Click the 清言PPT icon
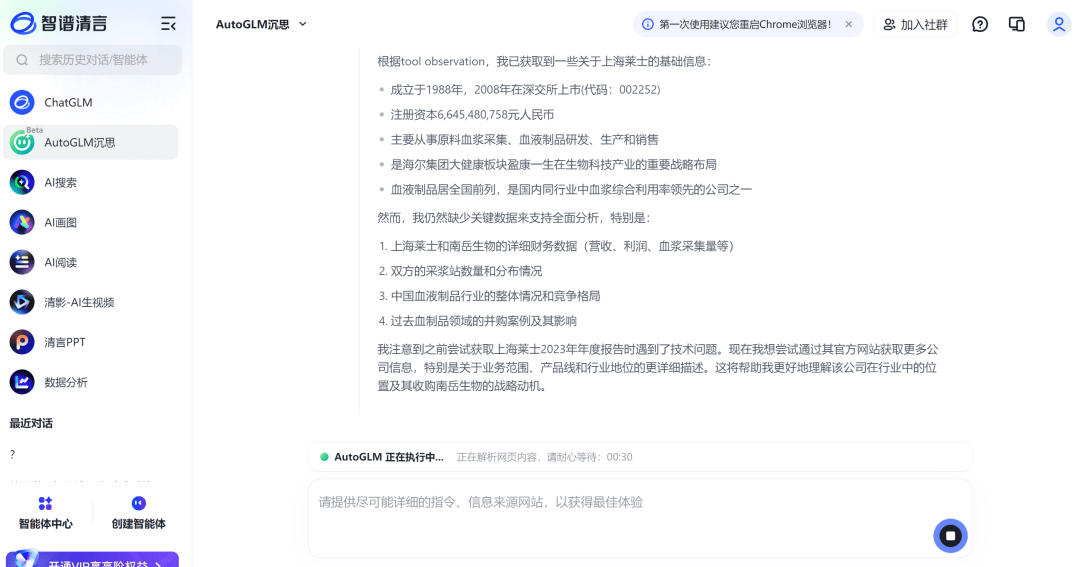 click(x=22, y=342)
